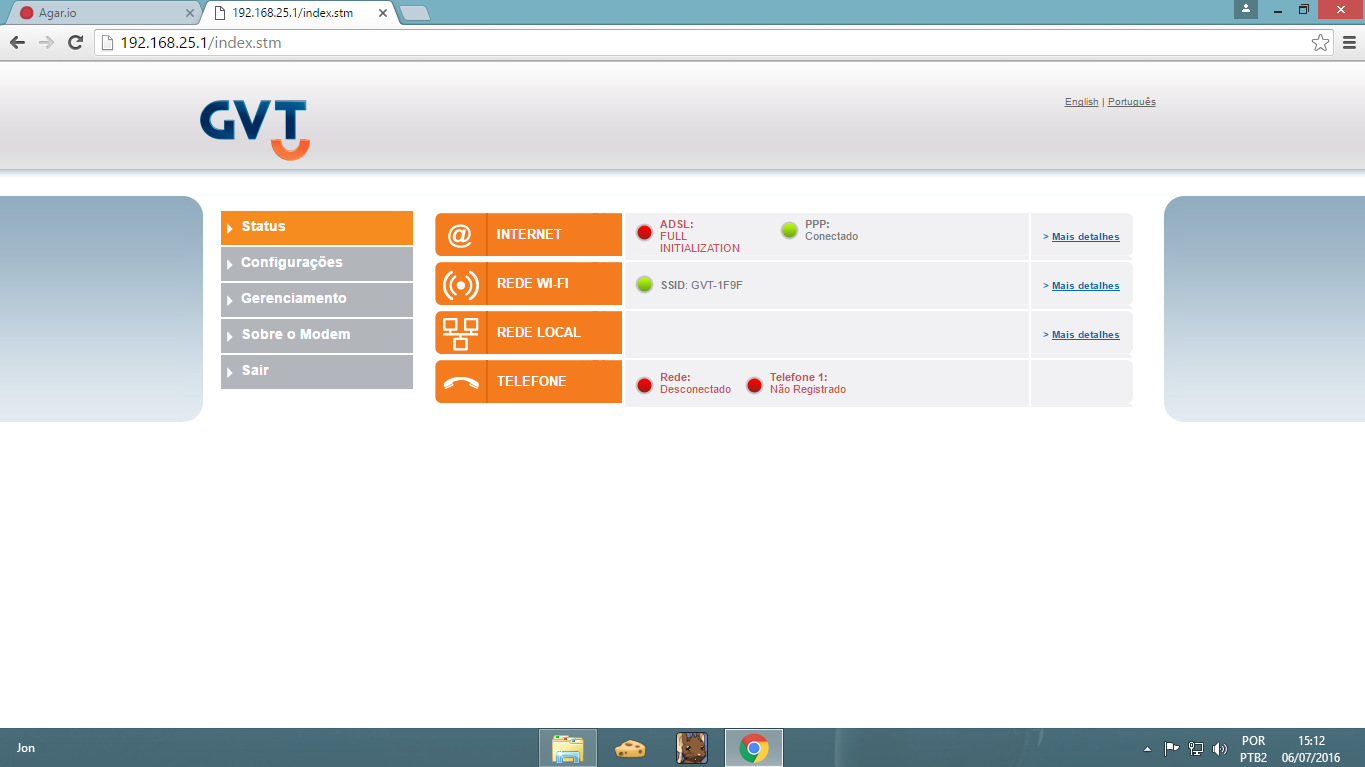This screenshot has height=767, width=1365.
Task: Close the Agar.io tab
Action: (x=190, y=13)
